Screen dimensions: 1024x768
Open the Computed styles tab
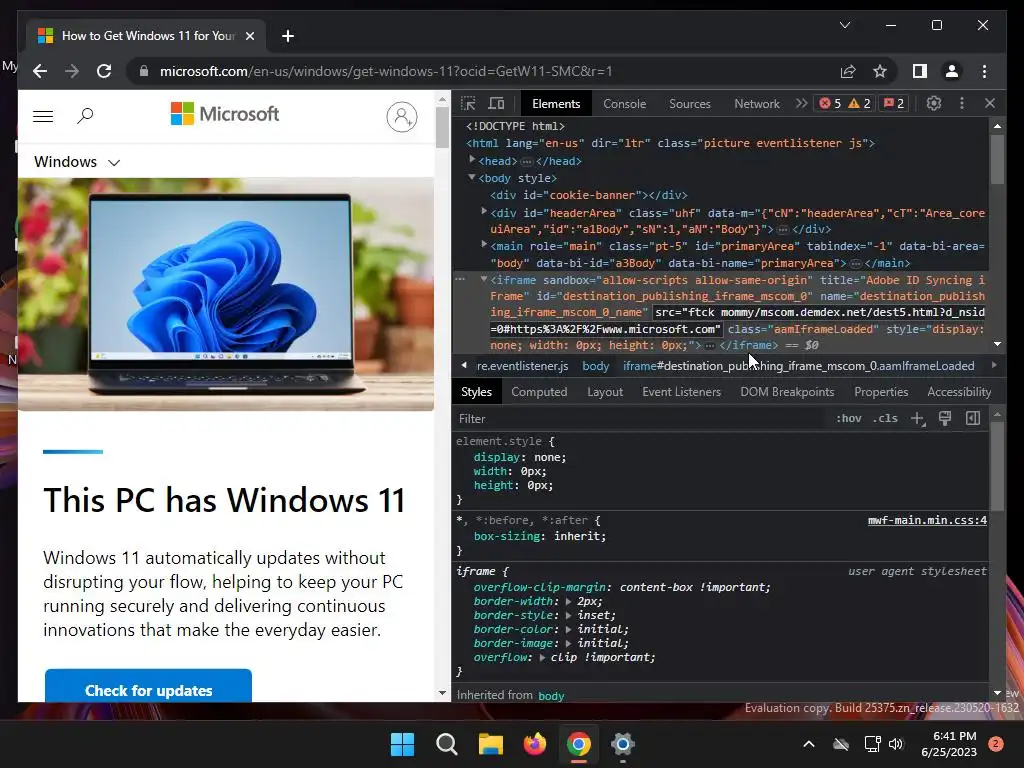pyautogui.click(x=539, y=392)
